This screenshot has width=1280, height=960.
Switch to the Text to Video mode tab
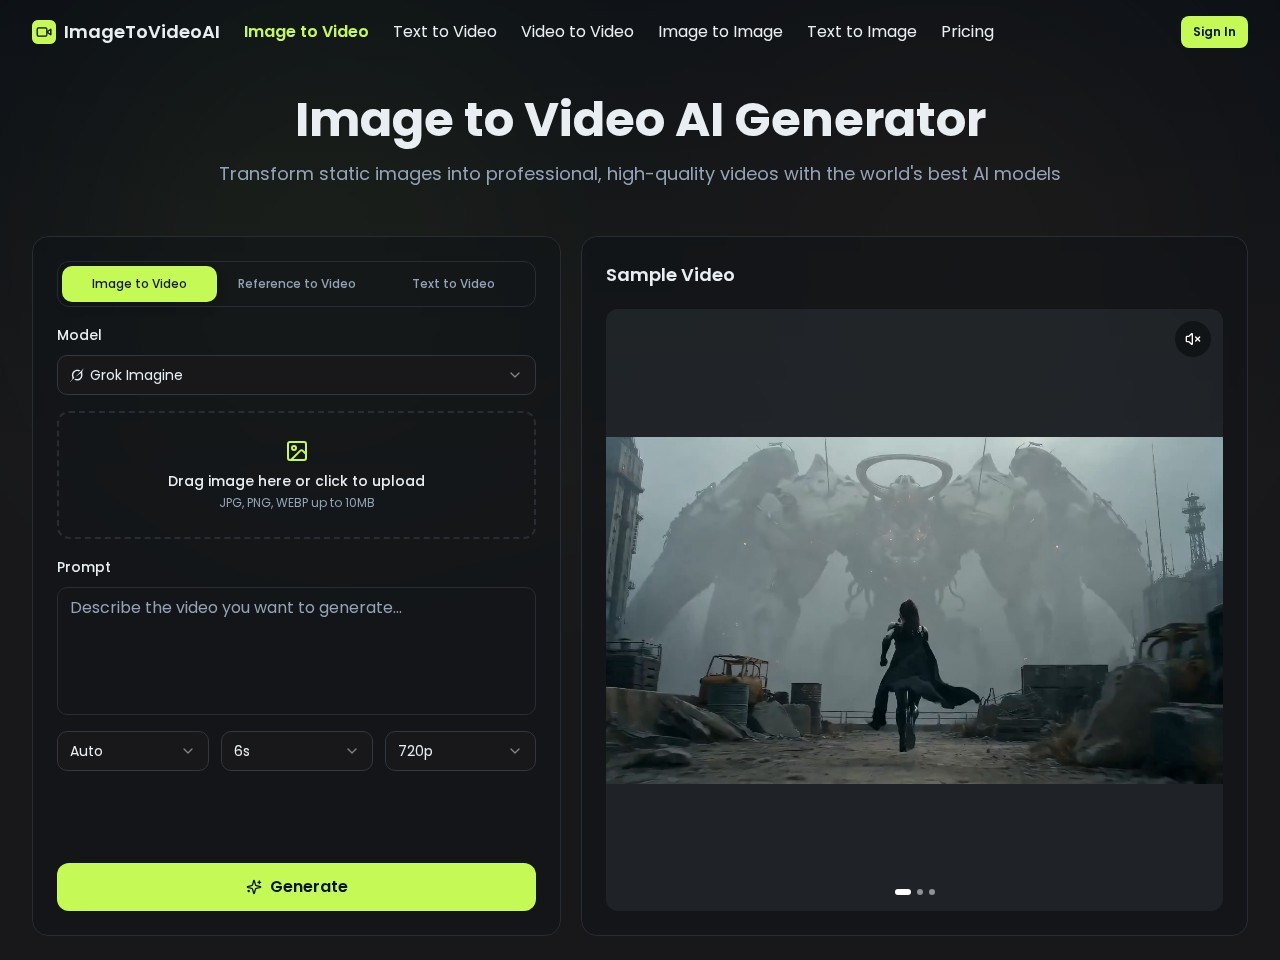pos(454,284)
